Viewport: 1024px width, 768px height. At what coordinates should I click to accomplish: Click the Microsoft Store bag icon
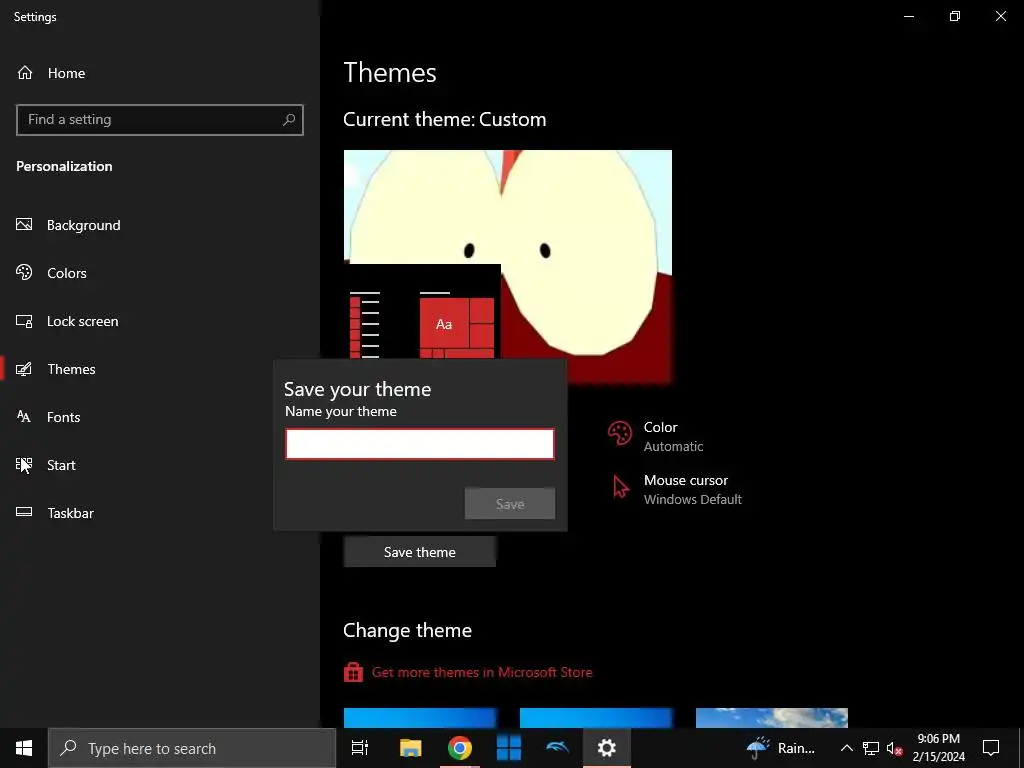pos(353,672)
